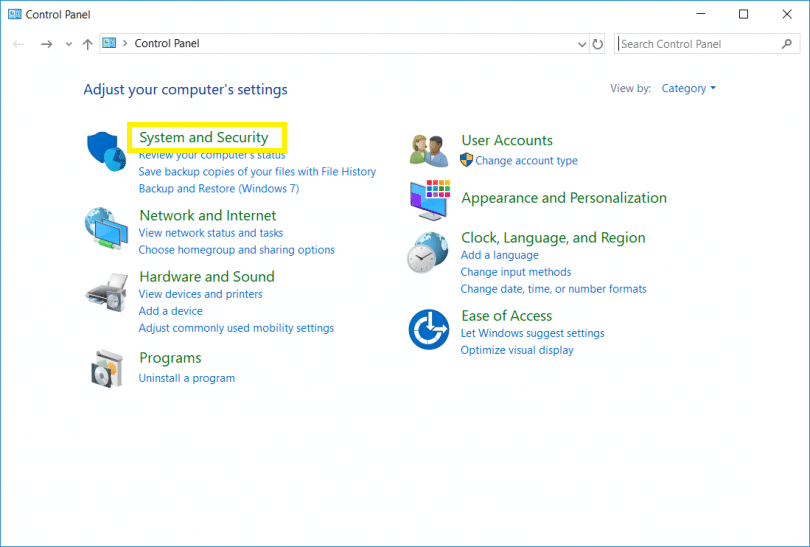Screen dimensions: 810x547
Task: Click Change account type link
Action: coord(526,161)
